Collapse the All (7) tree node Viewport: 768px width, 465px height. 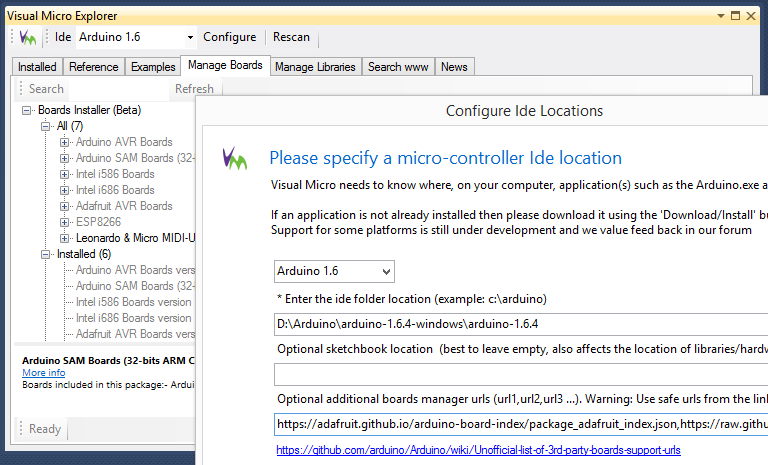click(x=46, y=126)
